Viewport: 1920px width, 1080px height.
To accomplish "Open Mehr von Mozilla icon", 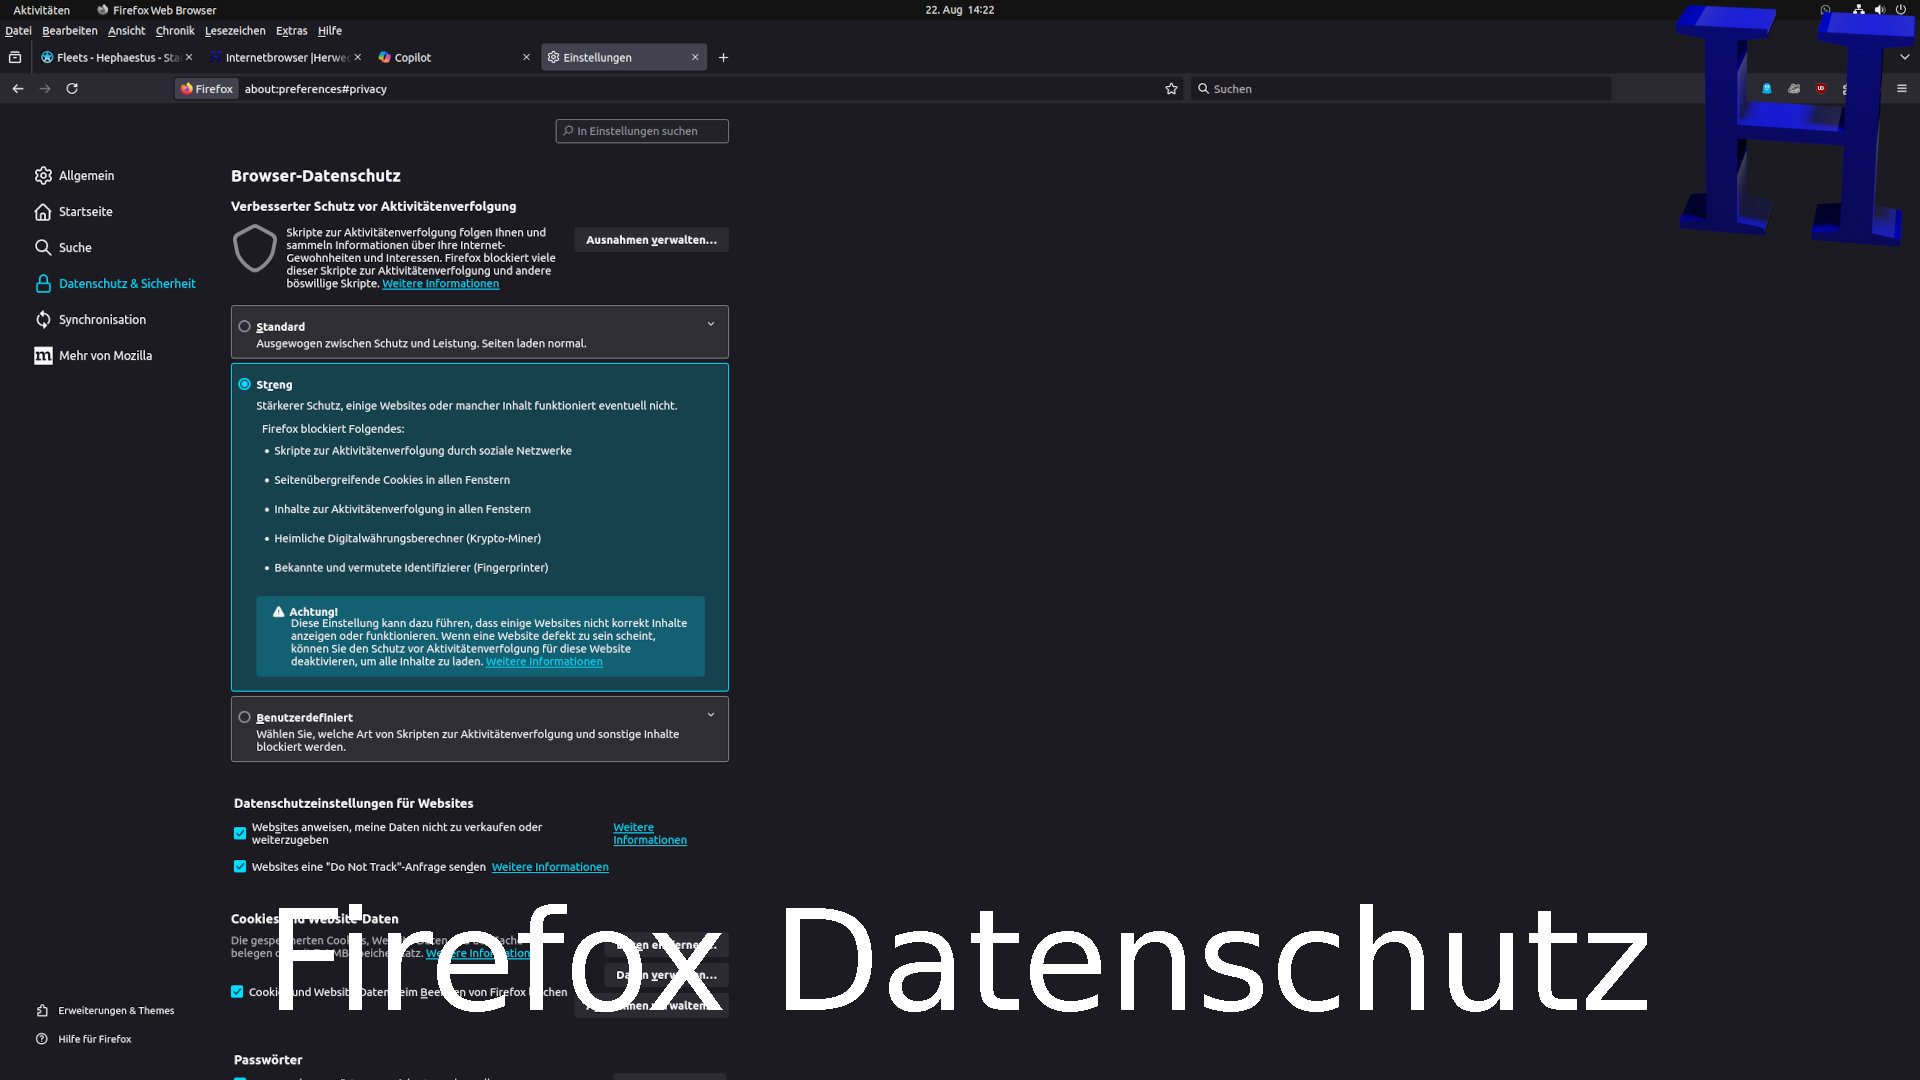I will click(x=43, y=355).
